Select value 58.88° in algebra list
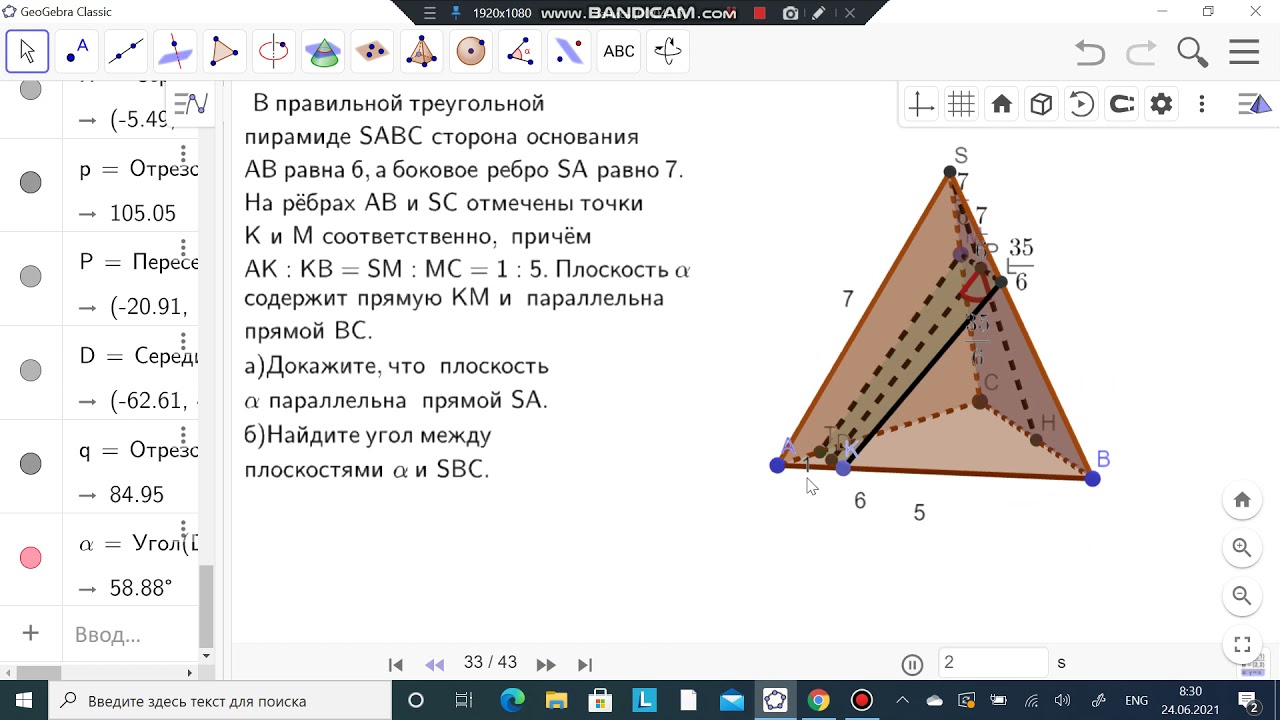The image size is (1280, 720). (141, 588)
